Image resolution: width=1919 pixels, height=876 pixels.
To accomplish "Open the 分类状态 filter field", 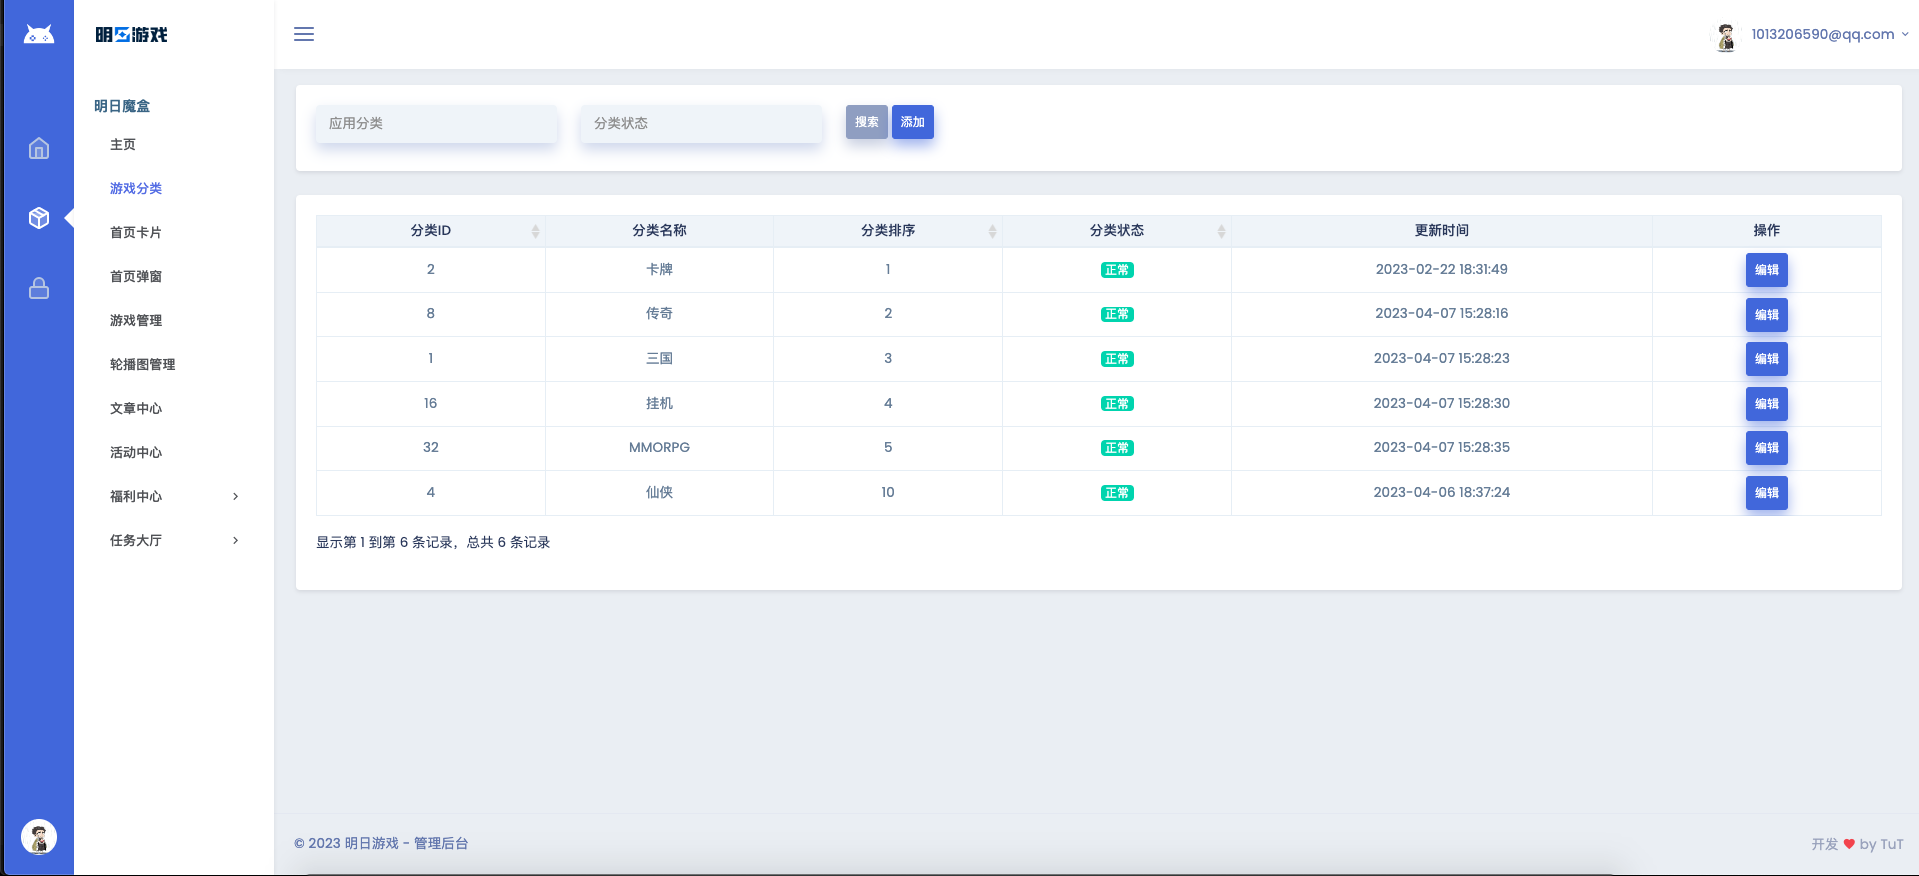I will click(x=701, y=124).
